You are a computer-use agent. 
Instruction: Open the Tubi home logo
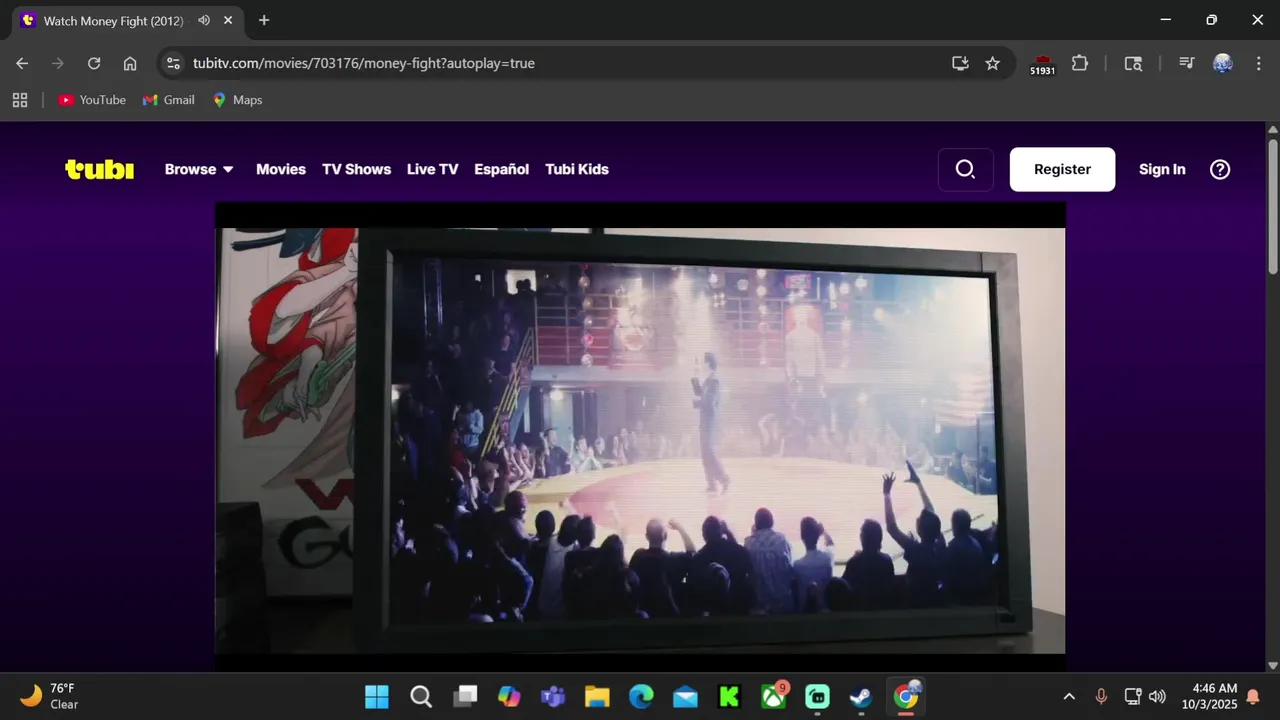[x=99, y=169]
